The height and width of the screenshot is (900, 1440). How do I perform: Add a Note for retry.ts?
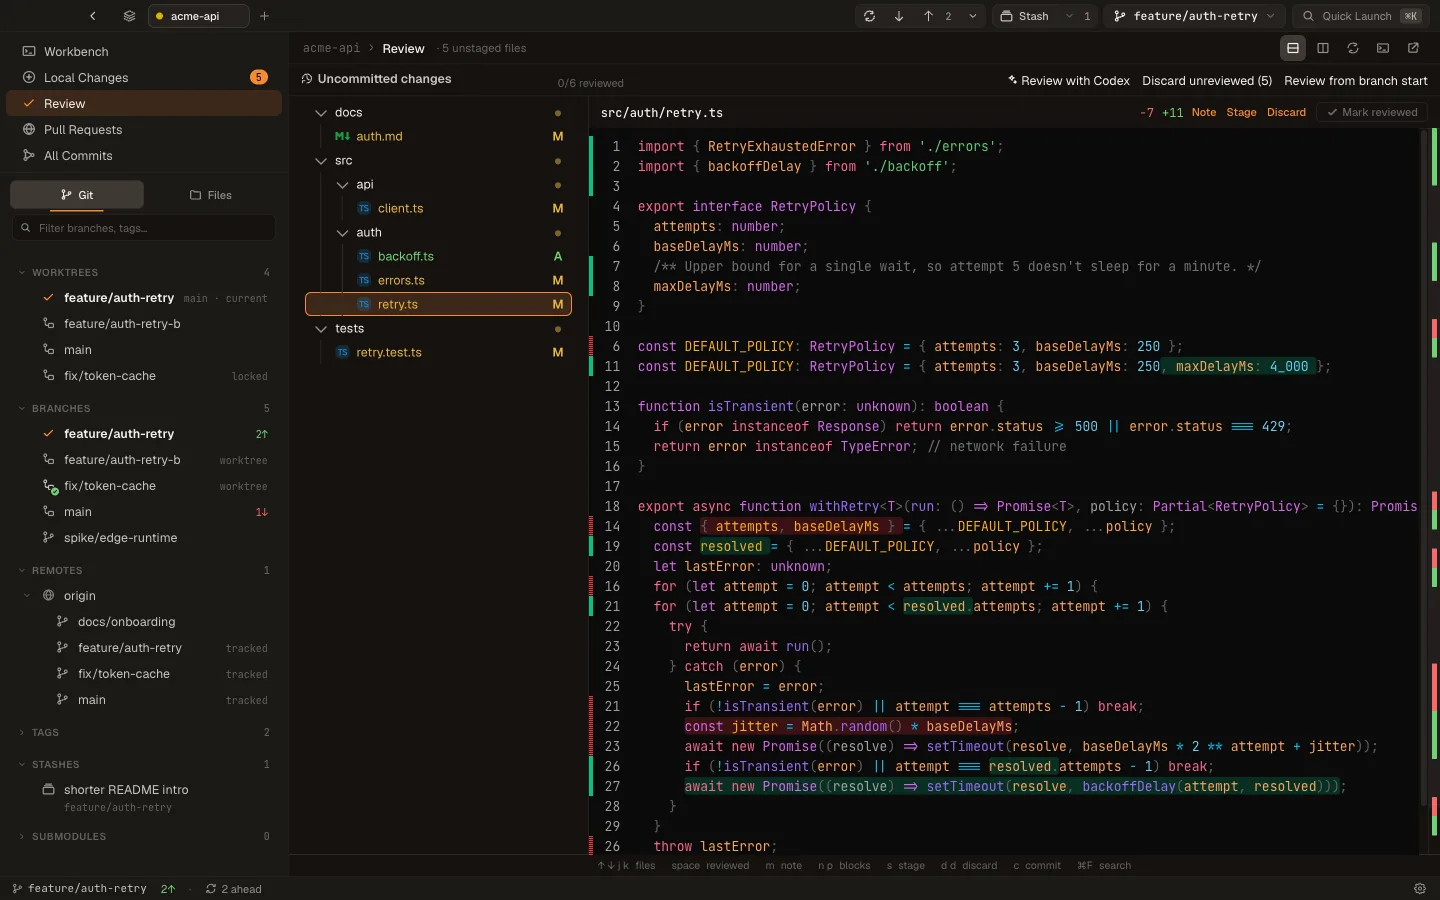click(x=1204, y=112)
